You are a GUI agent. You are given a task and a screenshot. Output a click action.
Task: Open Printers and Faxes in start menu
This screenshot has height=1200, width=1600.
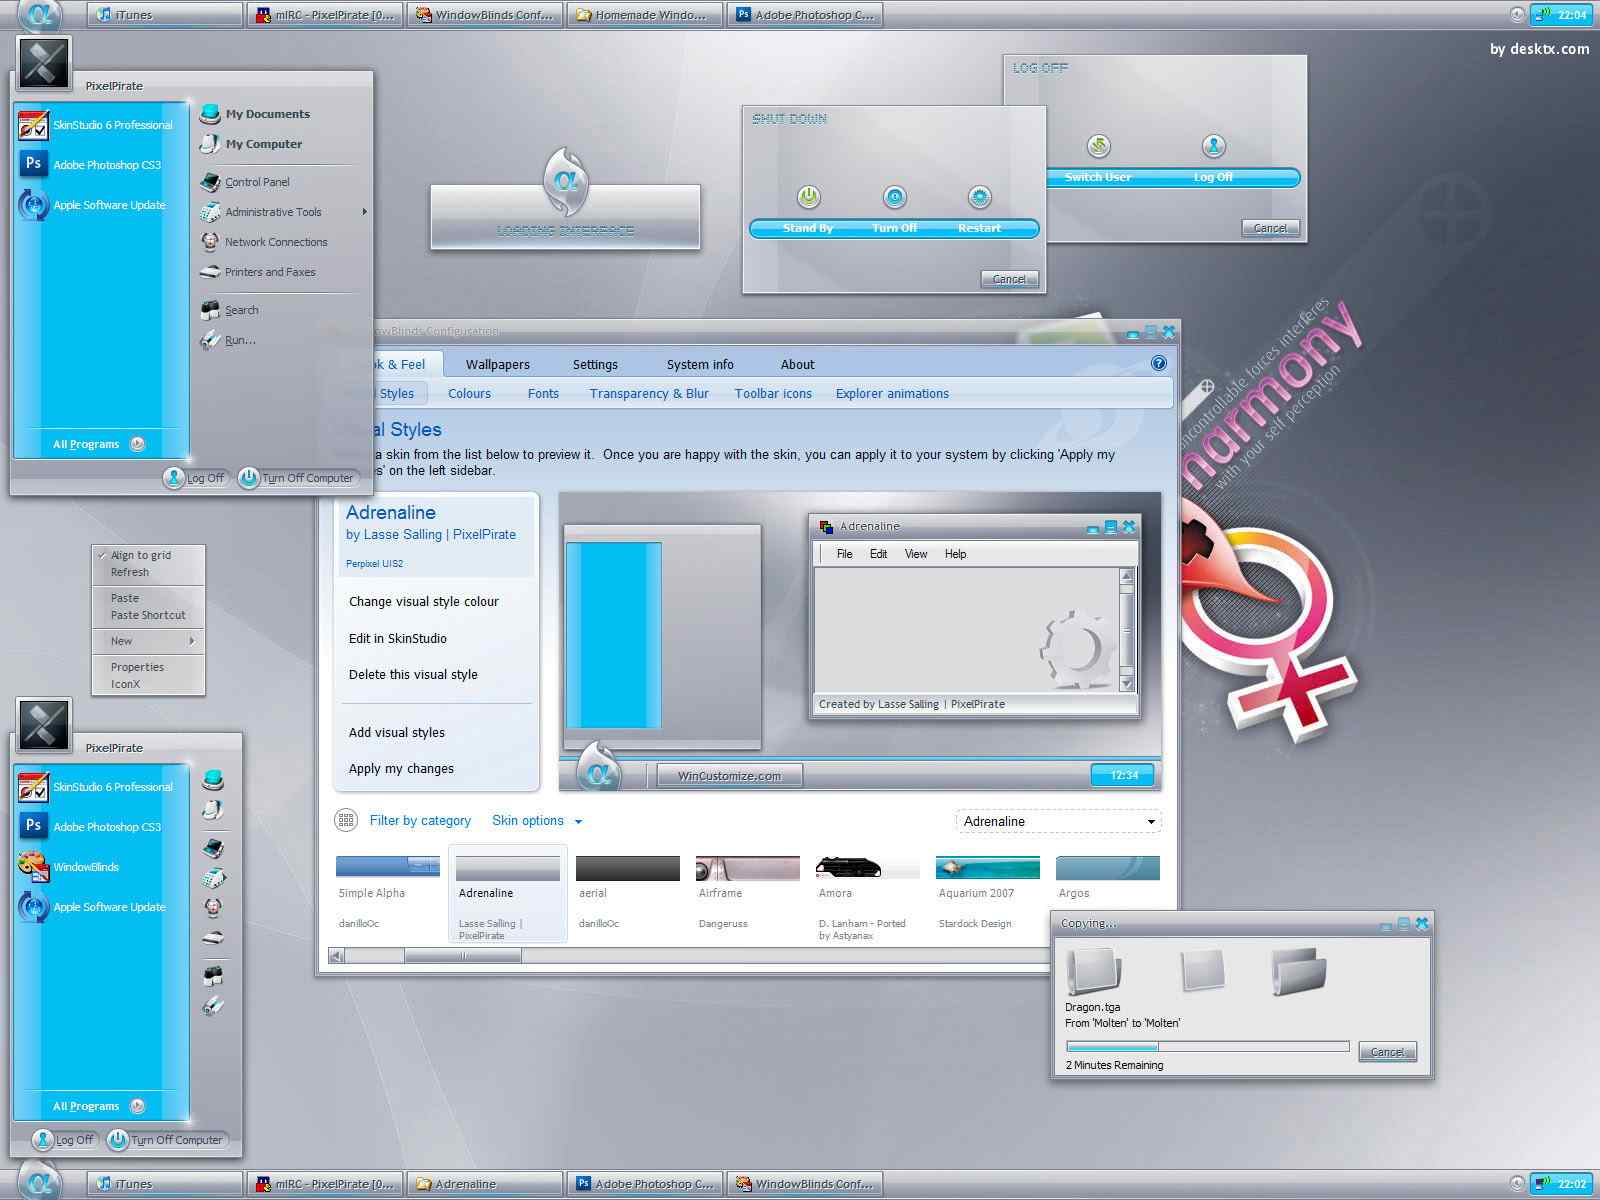pos(258,272)
